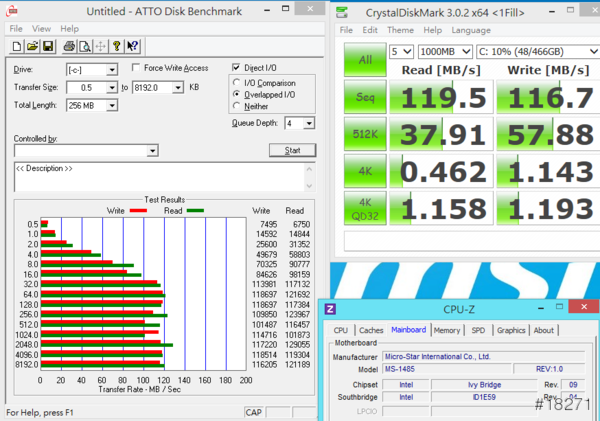Select the I/O Comparison radio button
The height and width of the screenshot is (421, 600).
236,82
